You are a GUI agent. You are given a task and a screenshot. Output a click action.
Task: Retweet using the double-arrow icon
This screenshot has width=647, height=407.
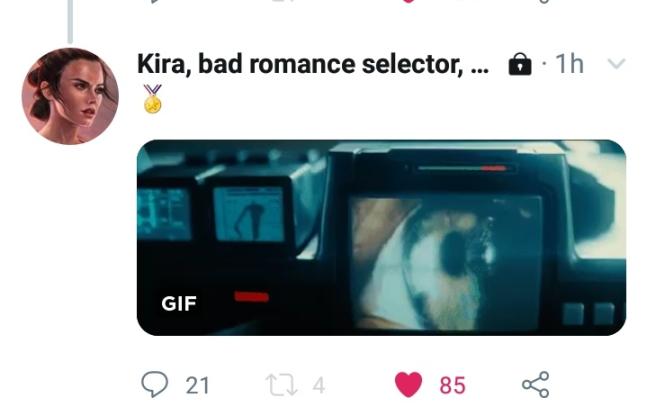click(281, 385)
